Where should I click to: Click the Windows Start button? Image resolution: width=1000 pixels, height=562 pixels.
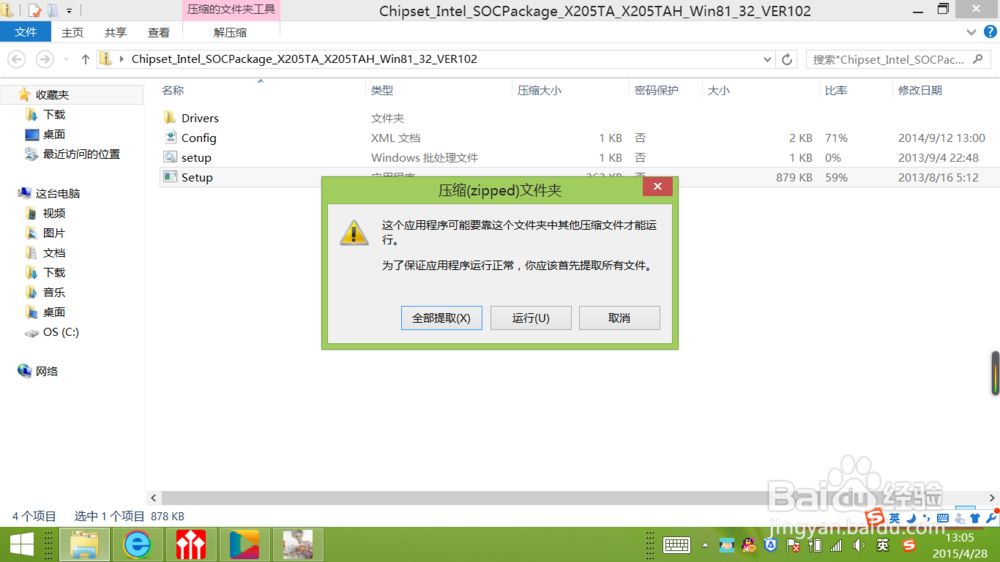[22, 545]
